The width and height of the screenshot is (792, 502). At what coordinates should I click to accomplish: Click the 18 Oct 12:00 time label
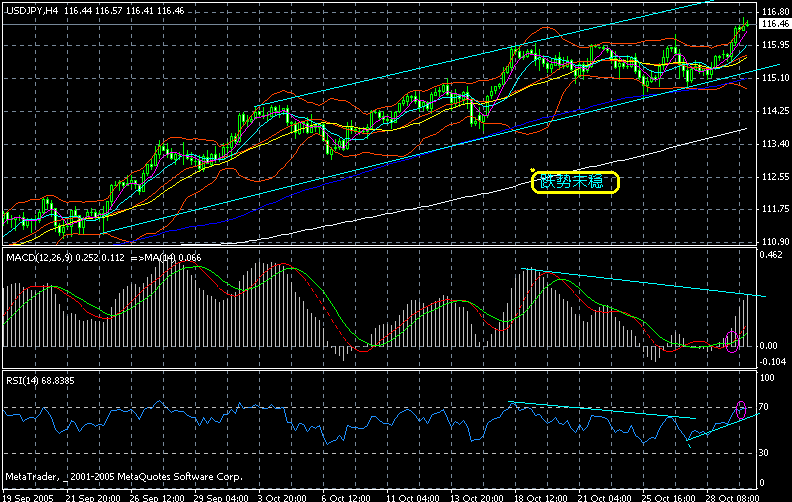click(541, 498)
